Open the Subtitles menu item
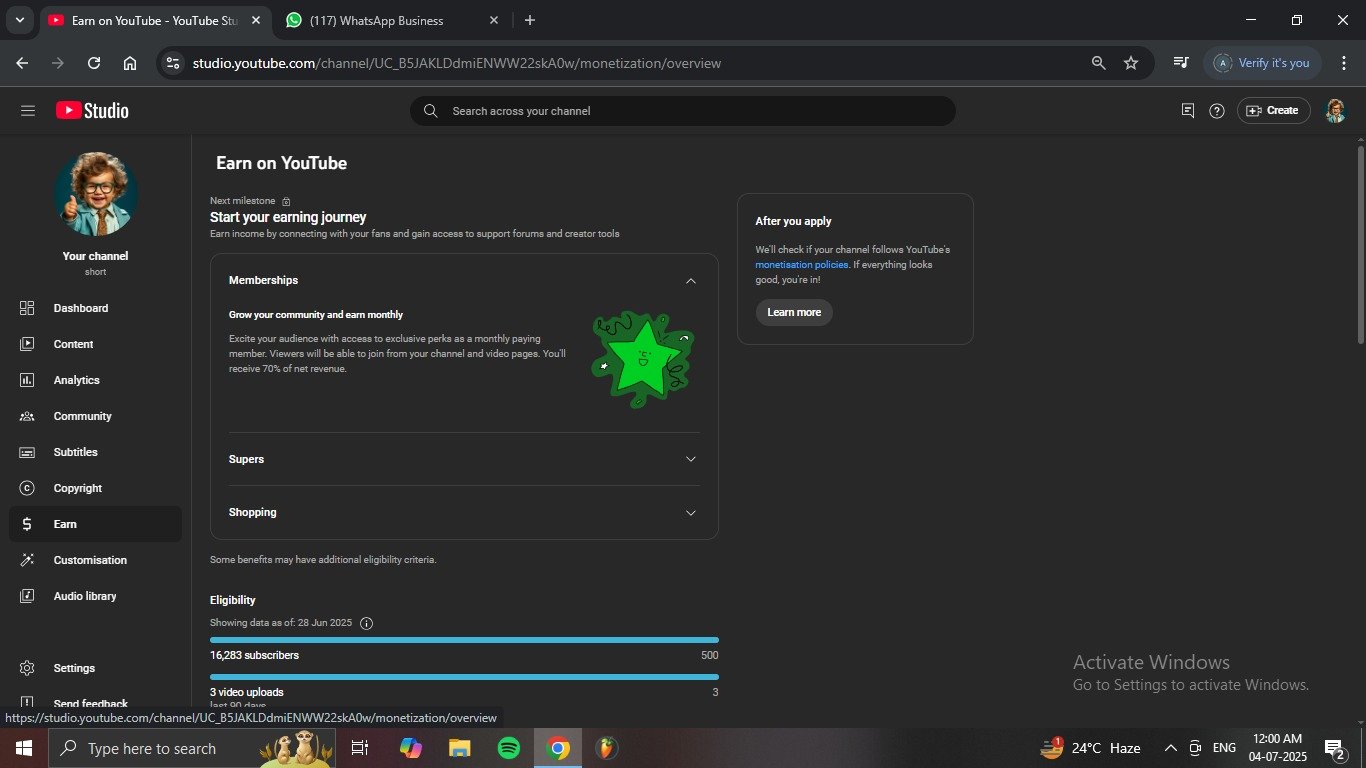 pyautogui.click(x=95, y=452)
